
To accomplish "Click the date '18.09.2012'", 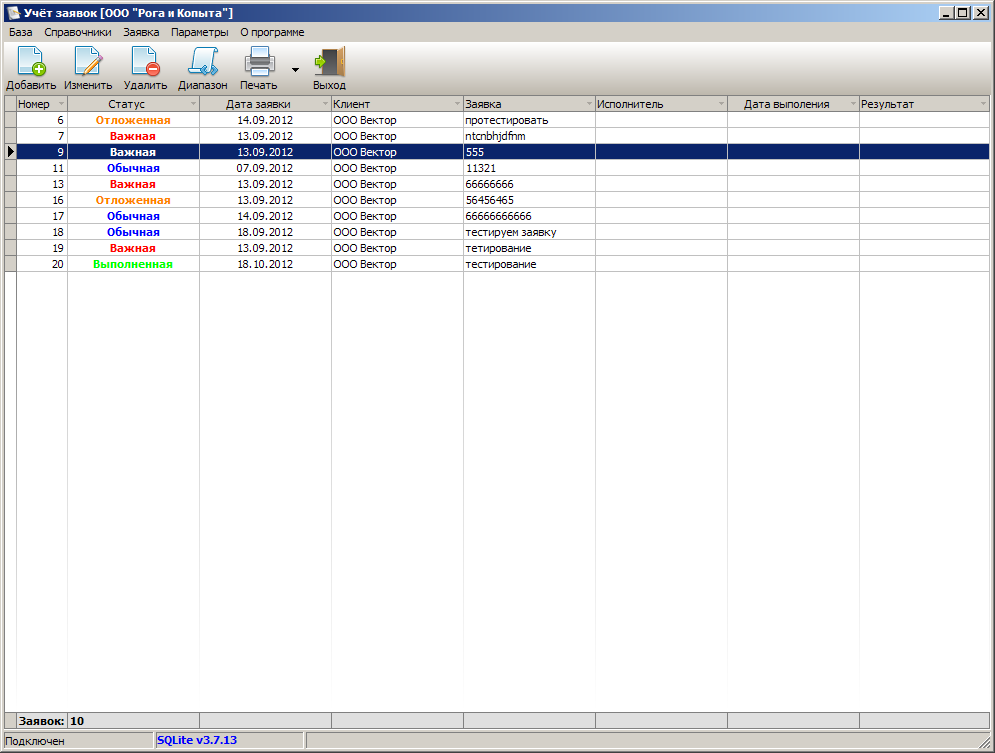I will point(265,232).
